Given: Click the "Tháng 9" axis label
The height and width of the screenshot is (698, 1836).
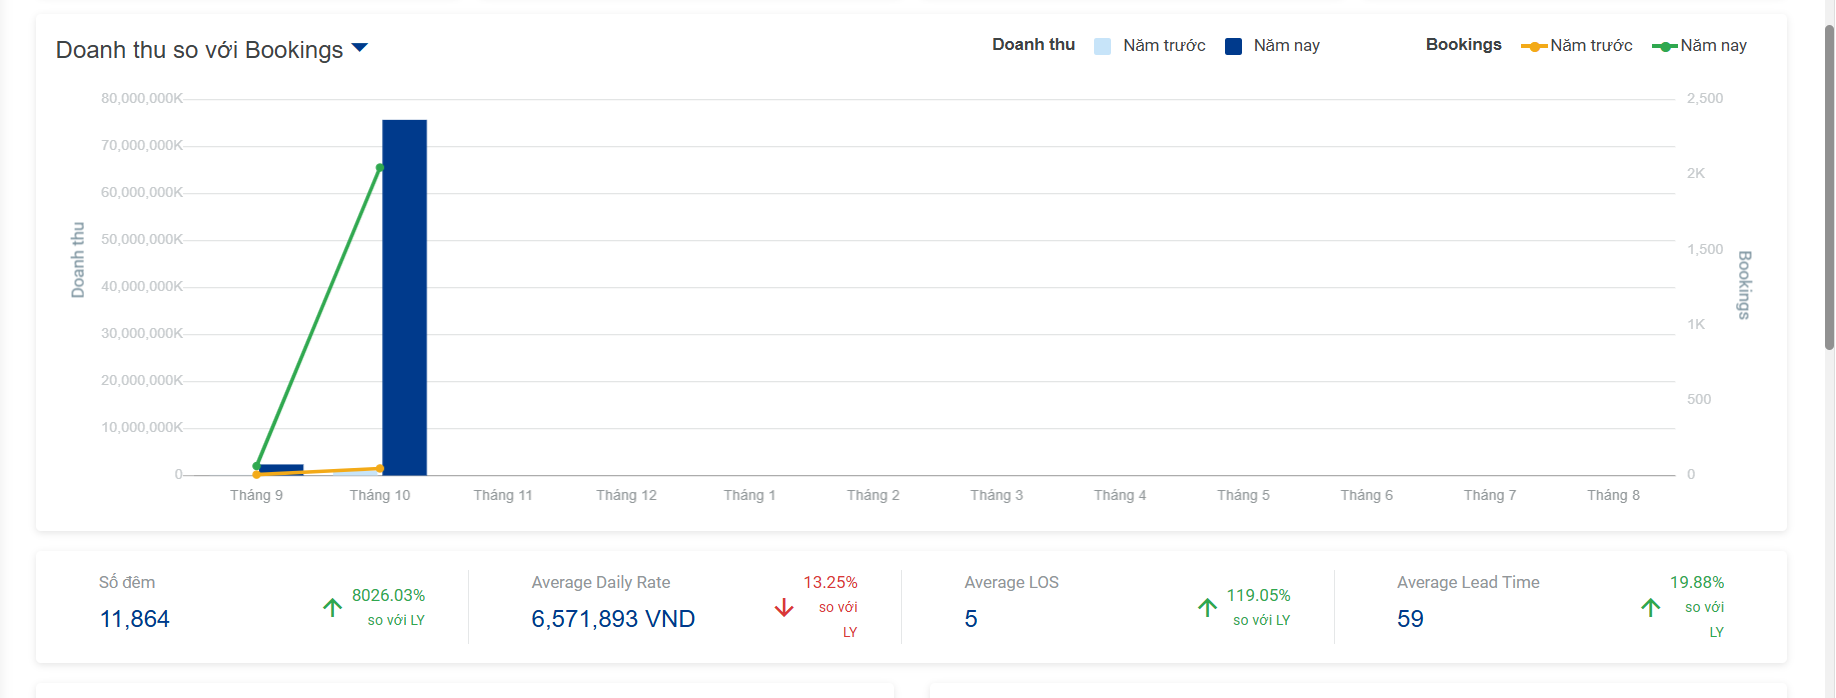Looking at the screenshot, I should click(x=256, y=495).
